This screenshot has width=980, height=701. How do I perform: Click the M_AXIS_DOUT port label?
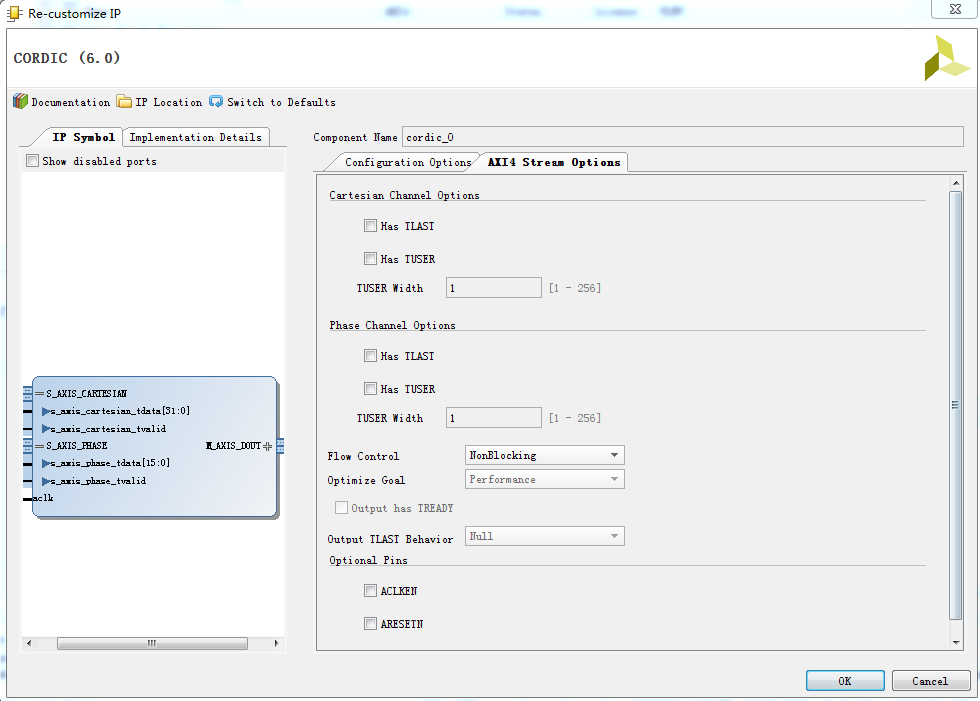233,445
